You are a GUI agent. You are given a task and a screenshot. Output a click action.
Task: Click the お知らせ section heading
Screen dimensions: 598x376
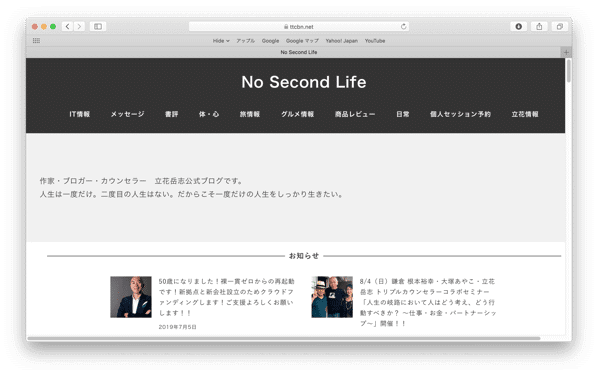coord(304,256)
